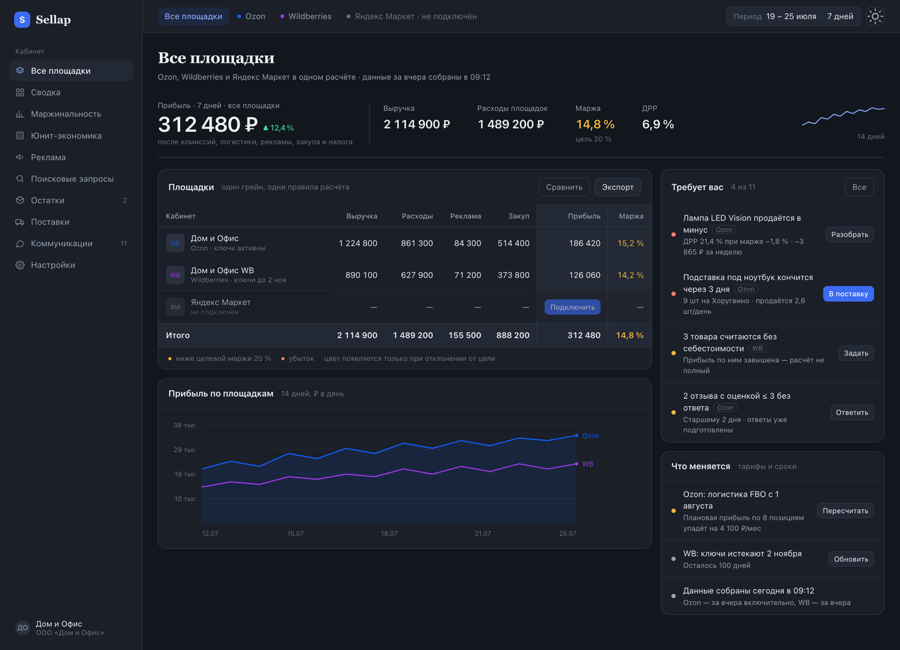
Task: Click the WB tag on себестоимости alert
Action: (x=758, y=349)
